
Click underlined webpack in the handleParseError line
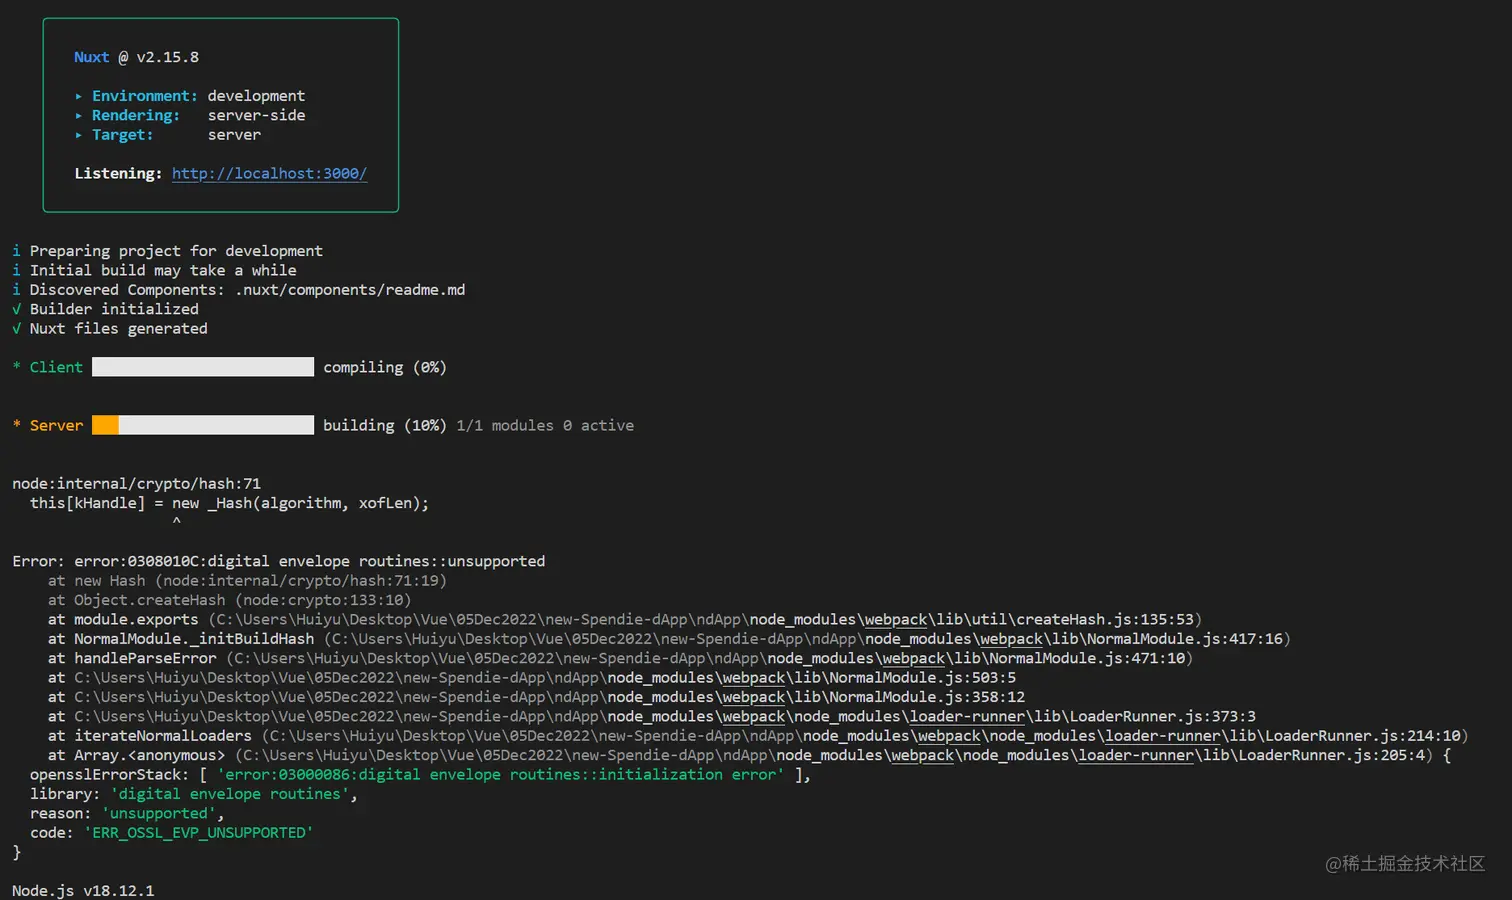(913, 659)
